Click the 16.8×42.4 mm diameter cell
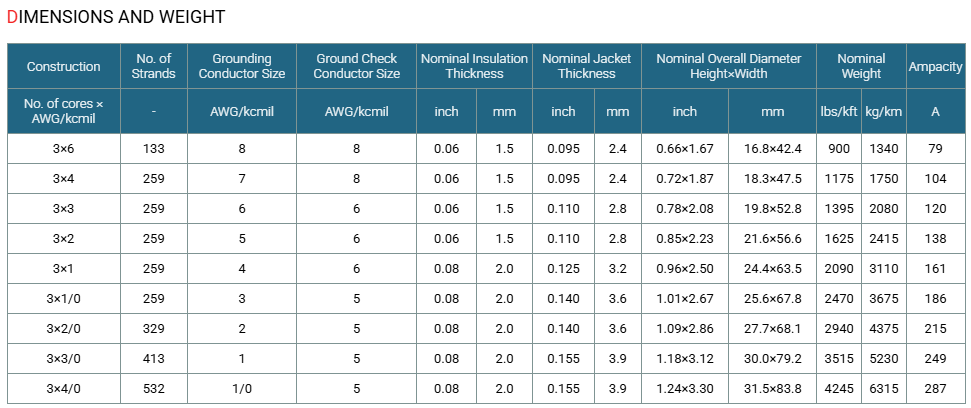Viewport: 971px width, 408px height. (772, 149)
